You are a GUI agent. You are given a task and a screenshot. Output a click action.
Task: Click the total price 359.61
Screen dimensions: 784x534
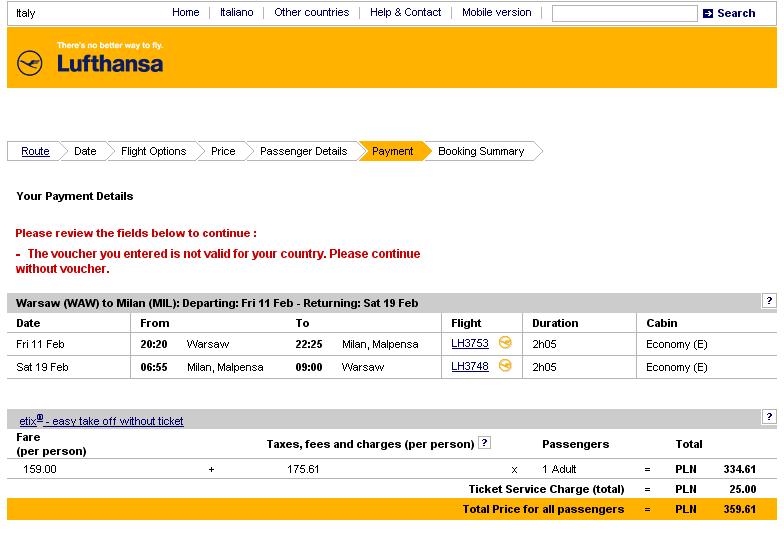[740, 509]
